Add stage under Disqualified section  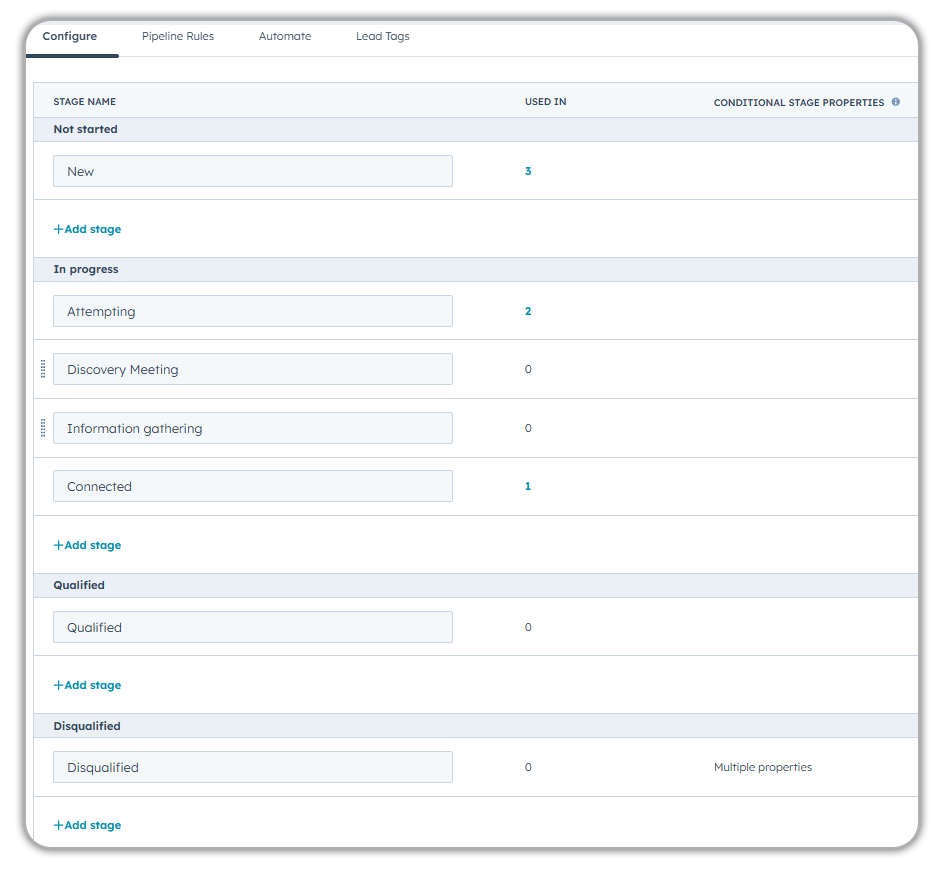[x=87, y=825]
